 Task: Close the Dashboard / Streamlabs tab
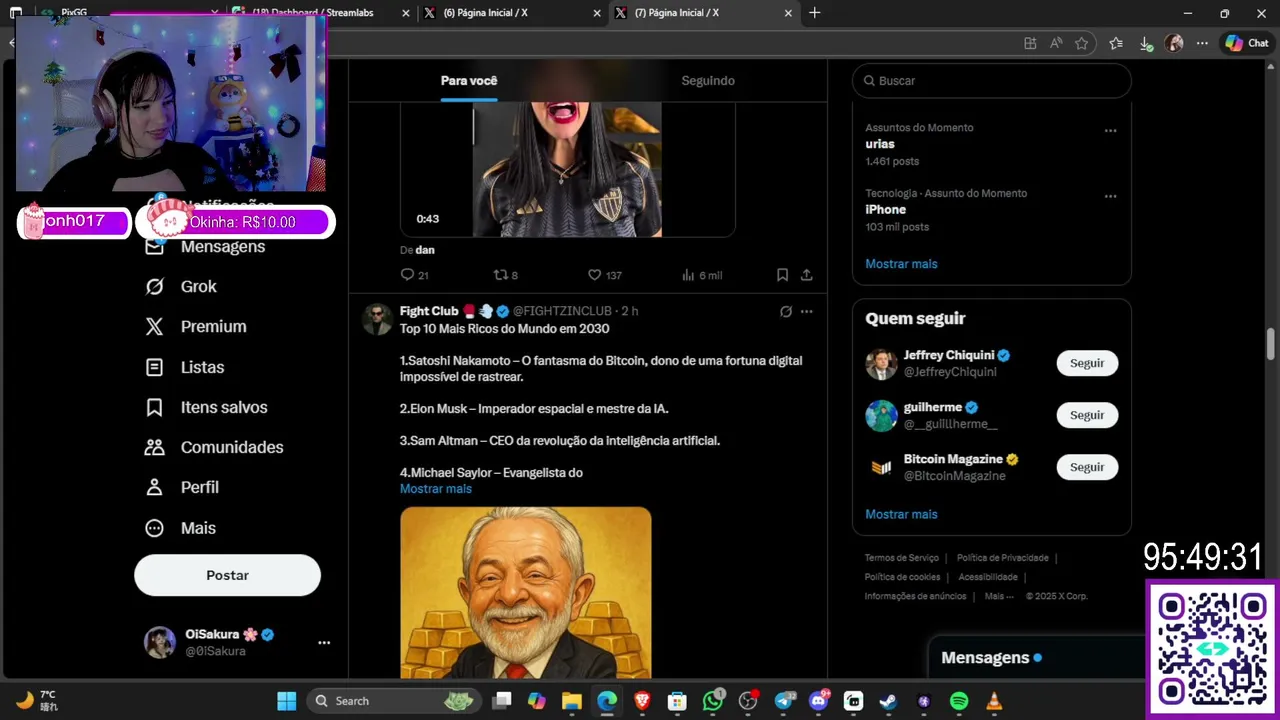click(405, 13)
